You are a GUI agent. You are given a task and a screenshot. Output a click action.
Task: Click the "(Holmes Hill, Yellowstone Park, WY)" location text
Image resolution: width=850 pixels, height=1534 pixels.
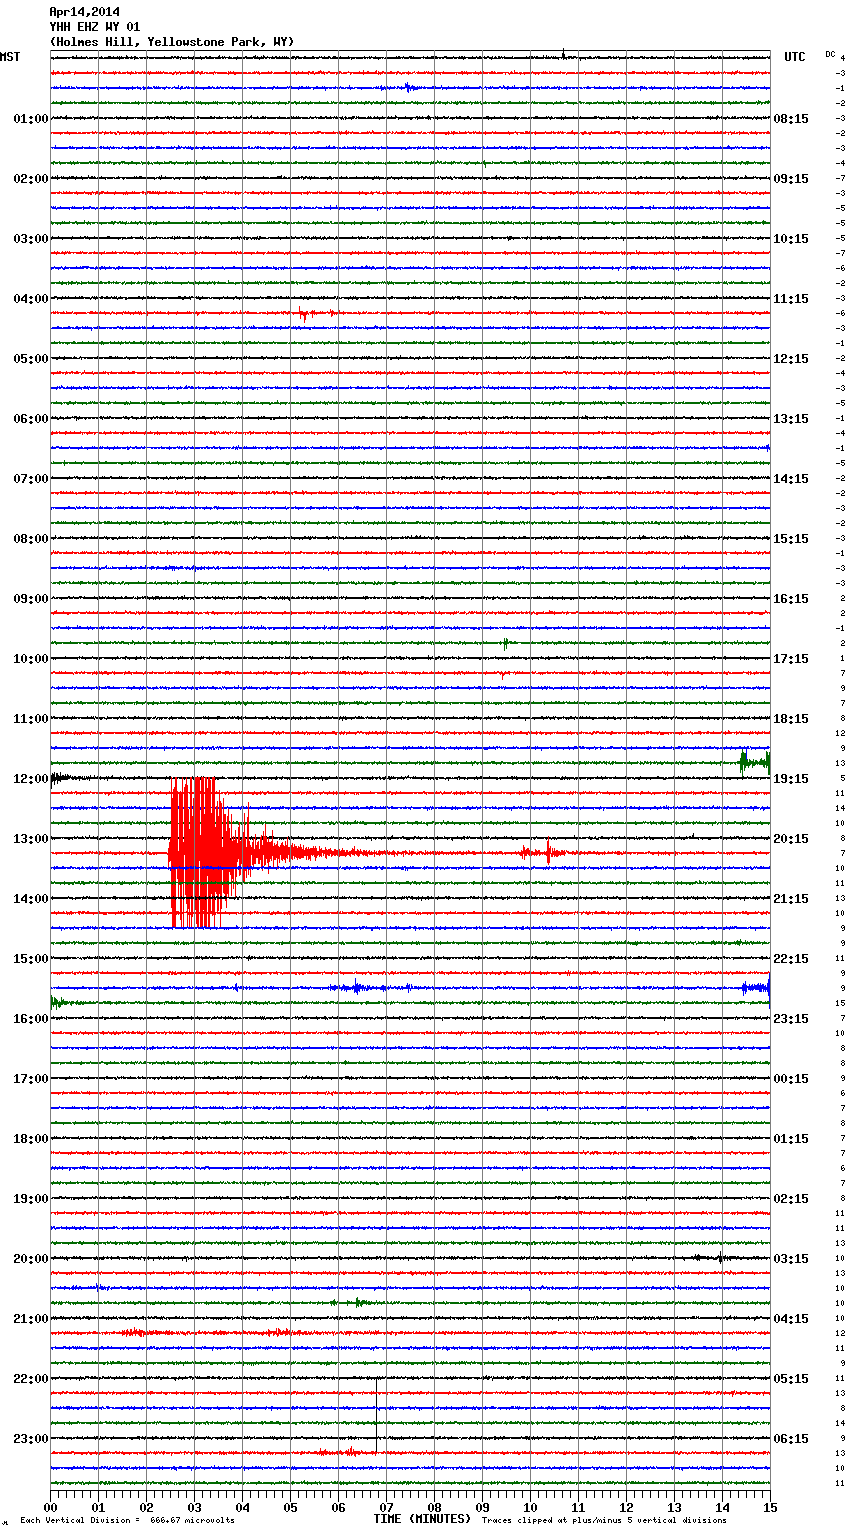pyautogui.click(x=172, y=42)
